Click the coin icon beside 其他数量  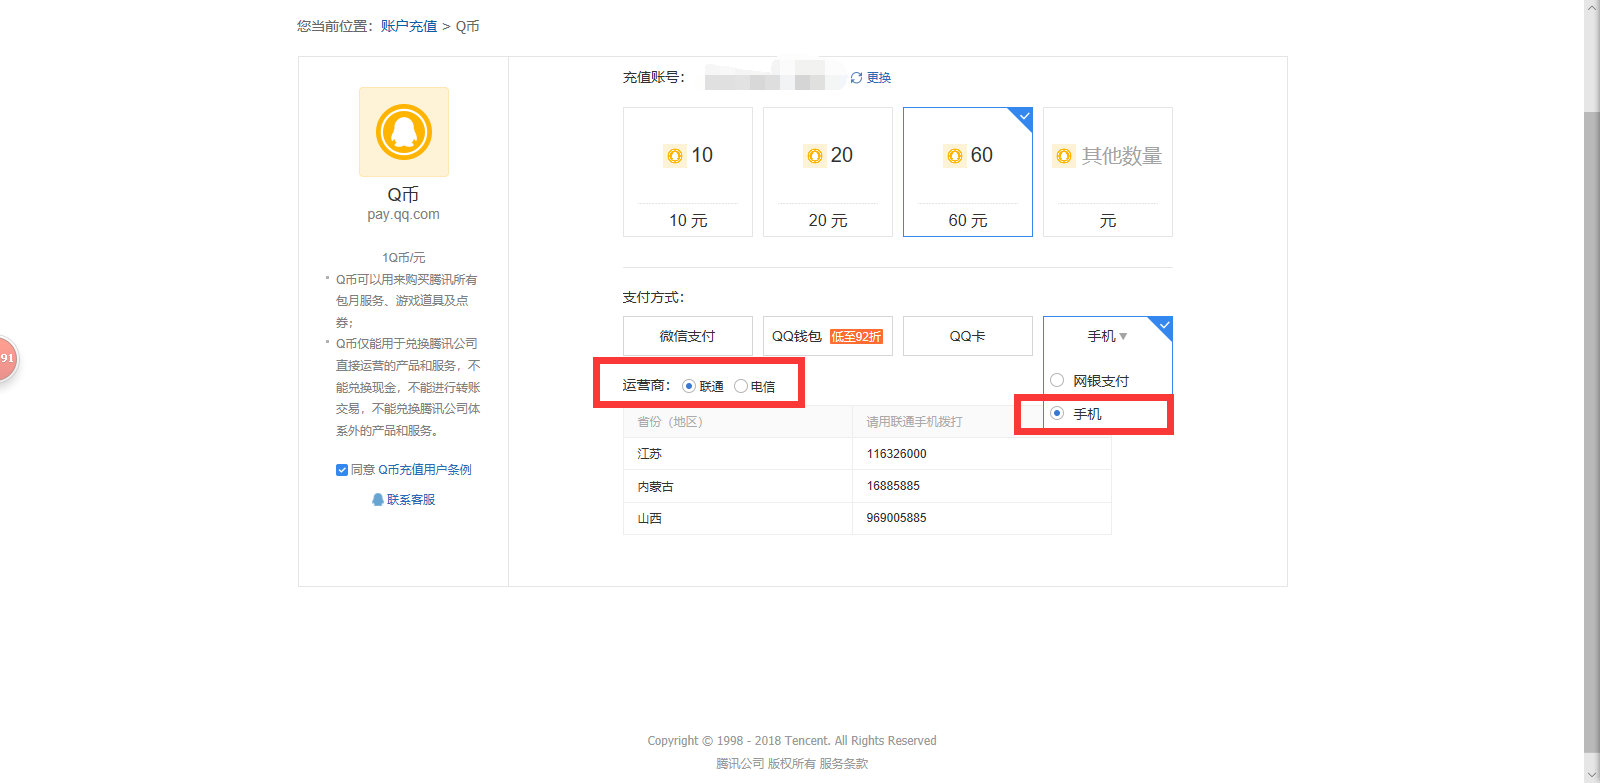point(1064,156)
